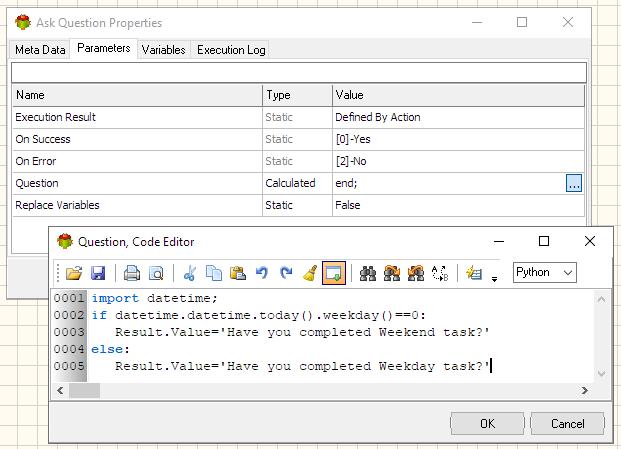Paste from clipboard in the Code Editor
621x449 pixels.
(x=238, y=273)
